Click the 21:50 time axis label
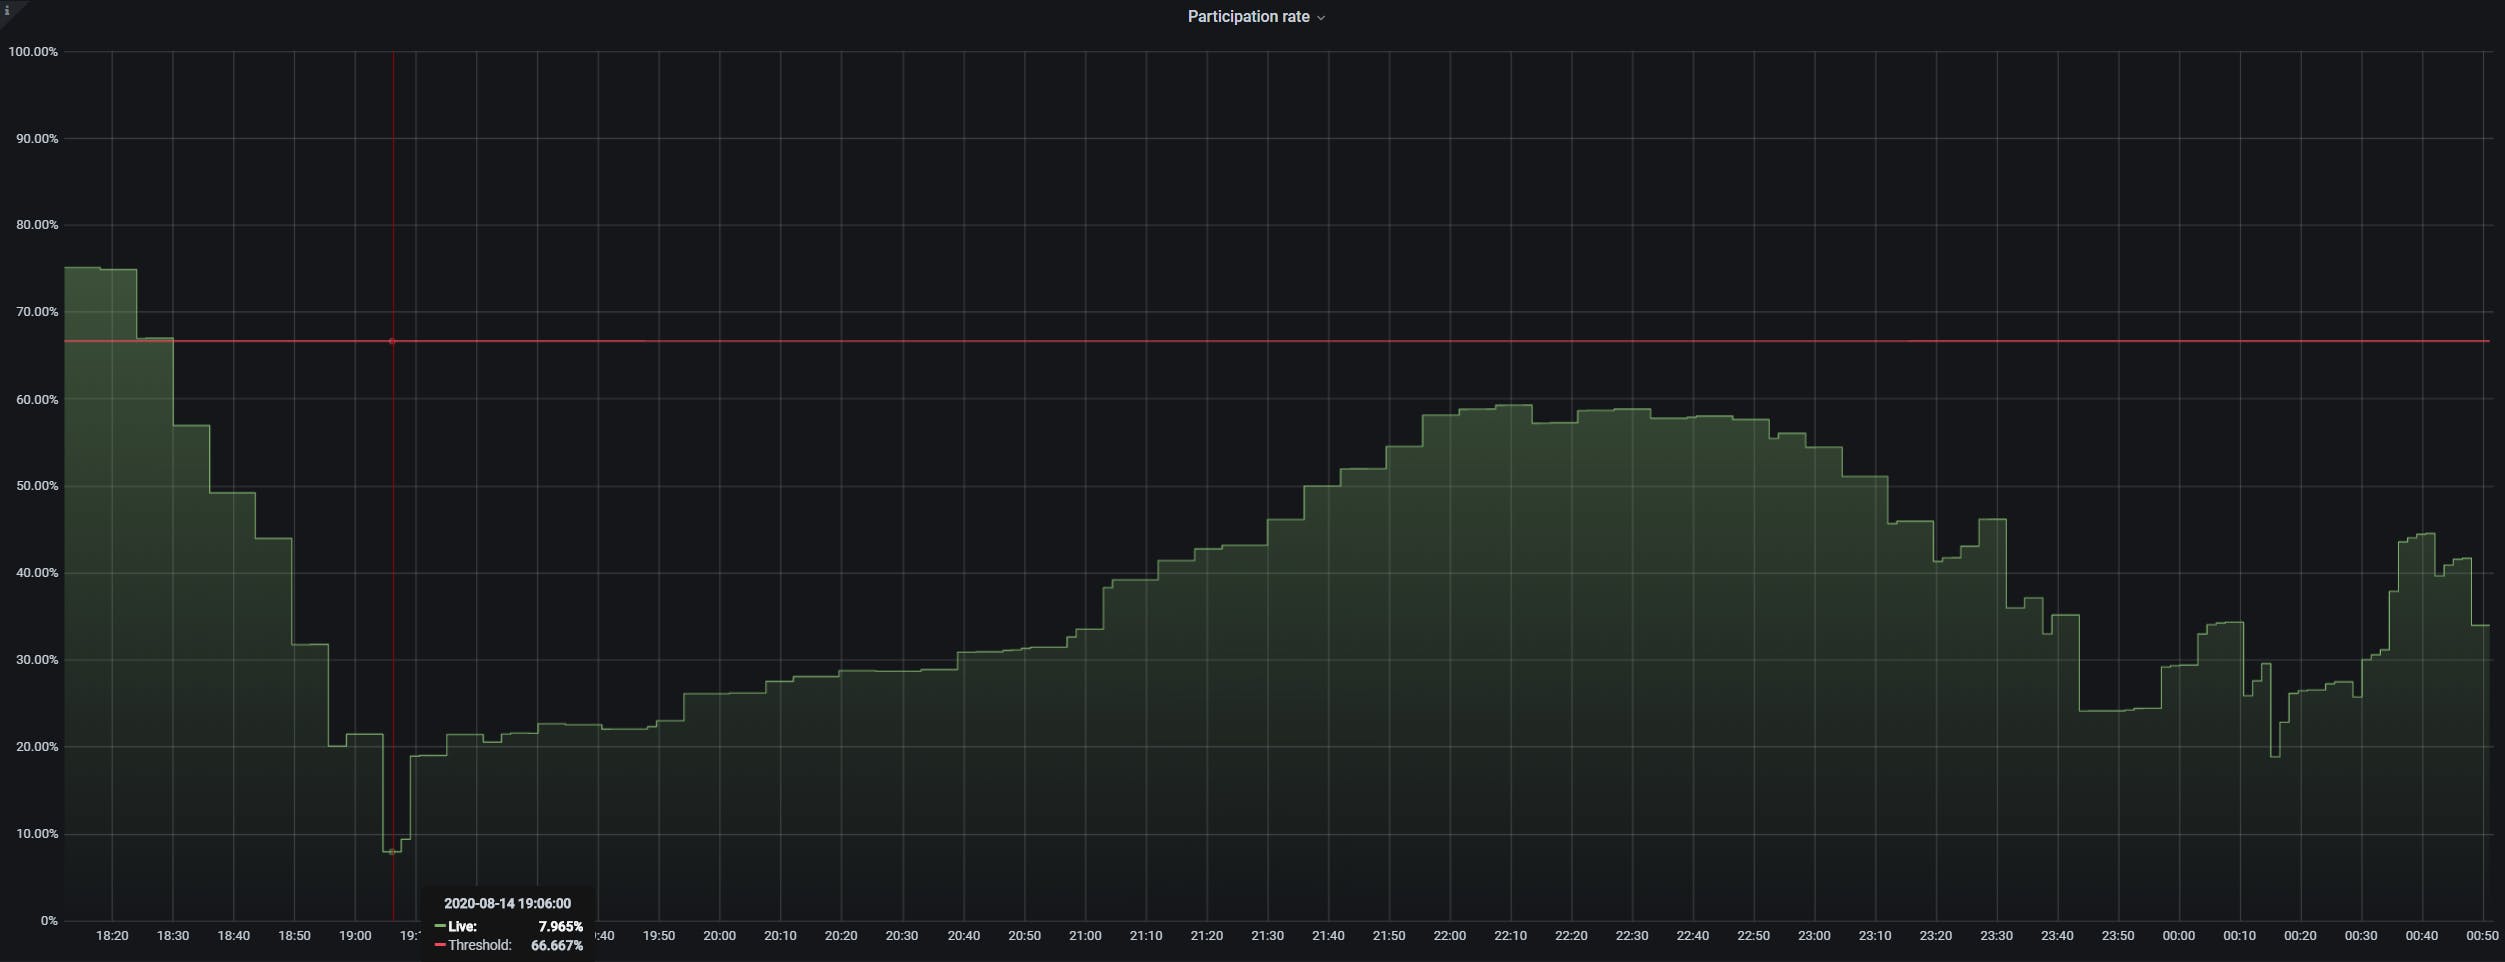Screen dimensions: 2505x962 1389,936
